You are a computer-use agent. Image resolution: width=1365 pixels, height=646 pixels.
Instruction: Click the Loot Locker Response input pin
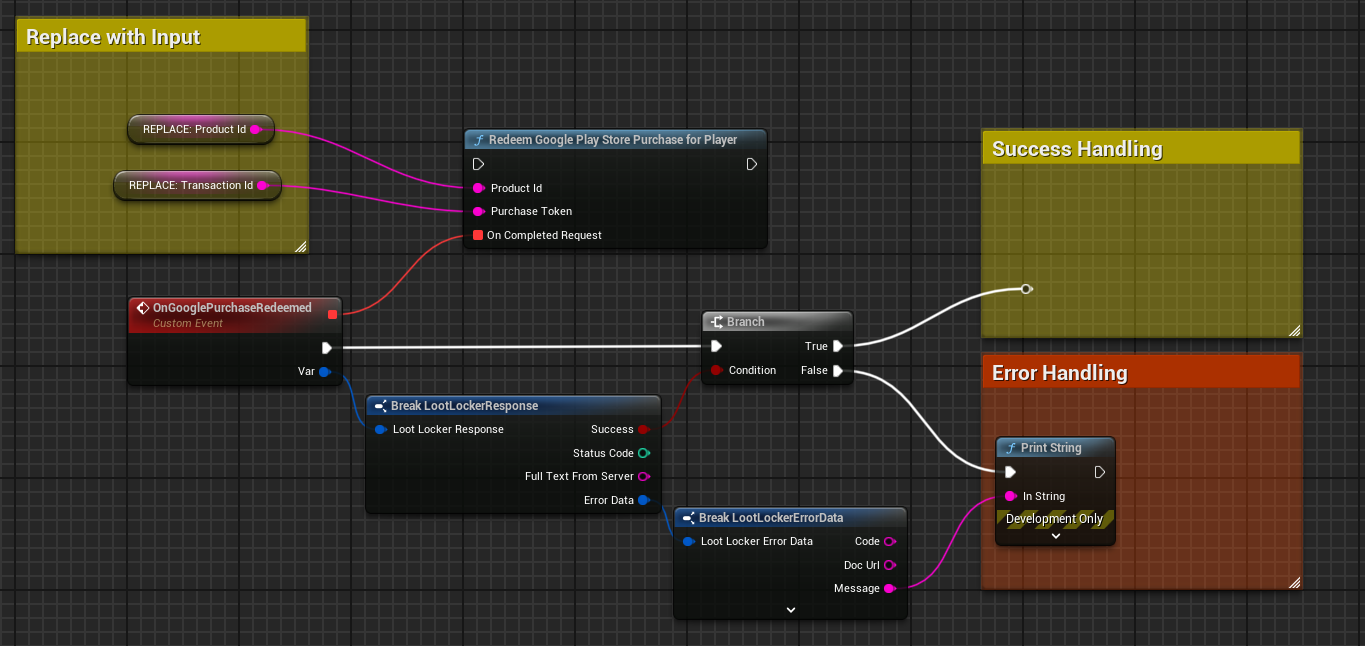(381, 429)
